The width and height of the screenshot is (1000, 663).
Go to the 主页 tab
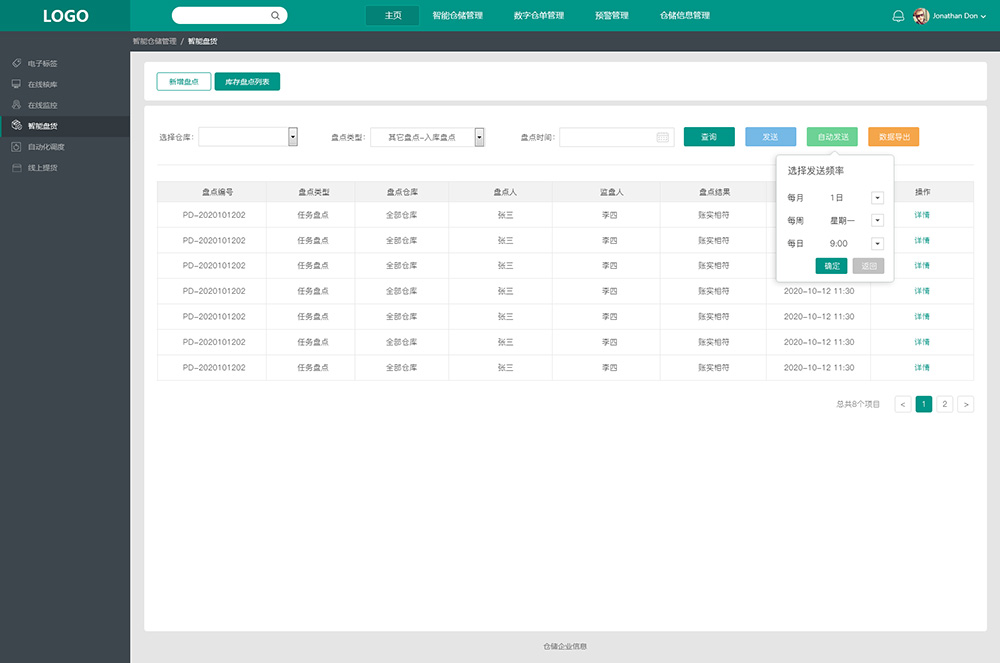coord(393,15)
